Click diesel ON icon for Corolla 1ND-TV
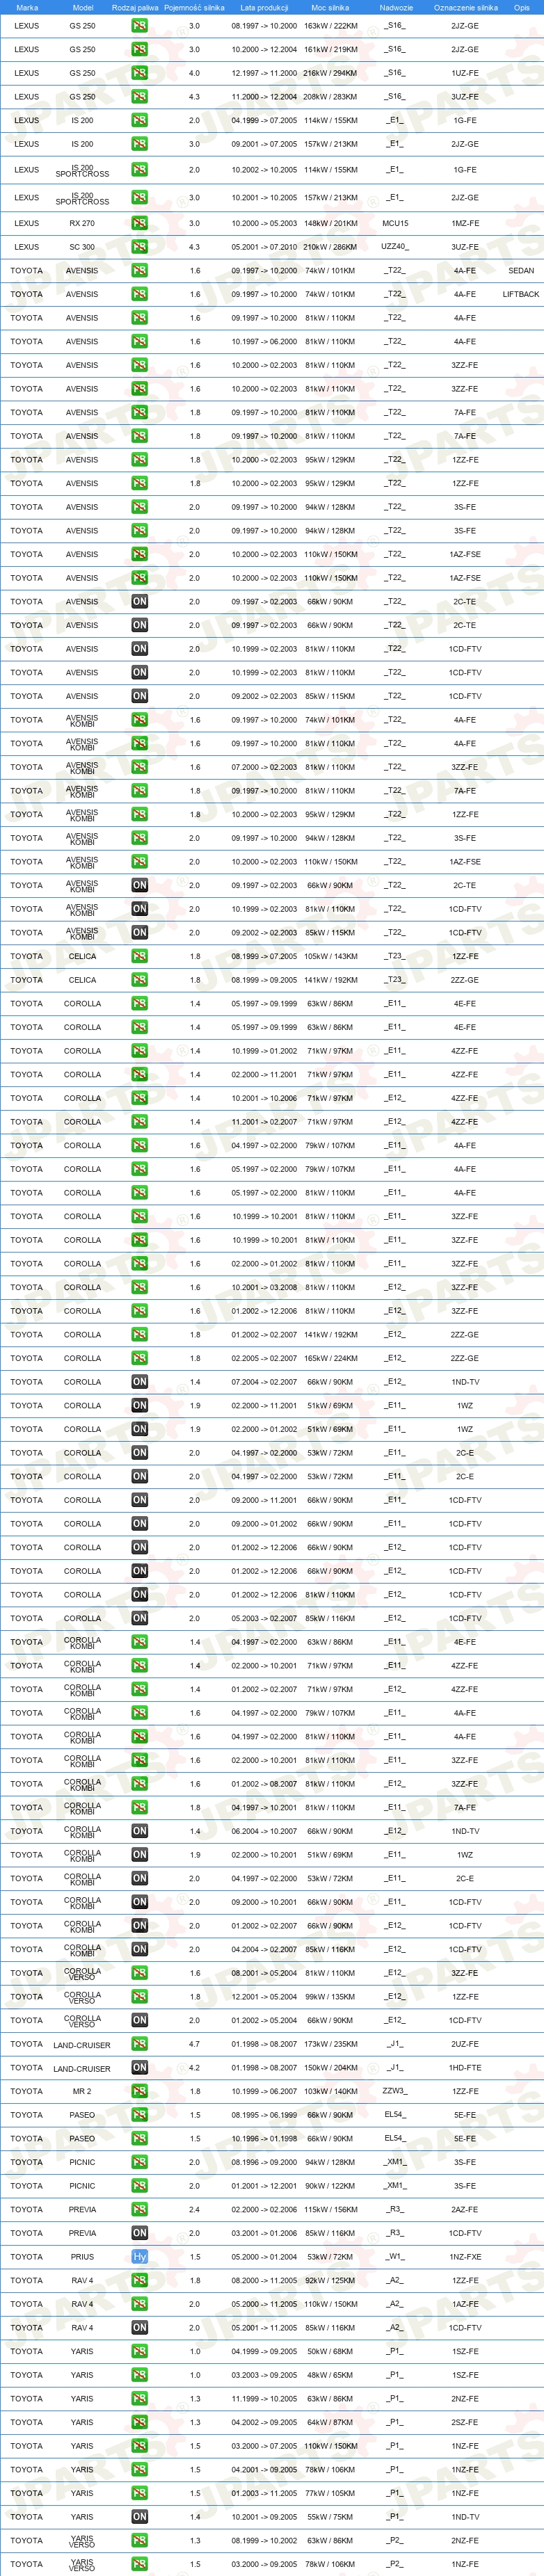The height and width of the screenshot is (2576, 544). [139, 1382]
